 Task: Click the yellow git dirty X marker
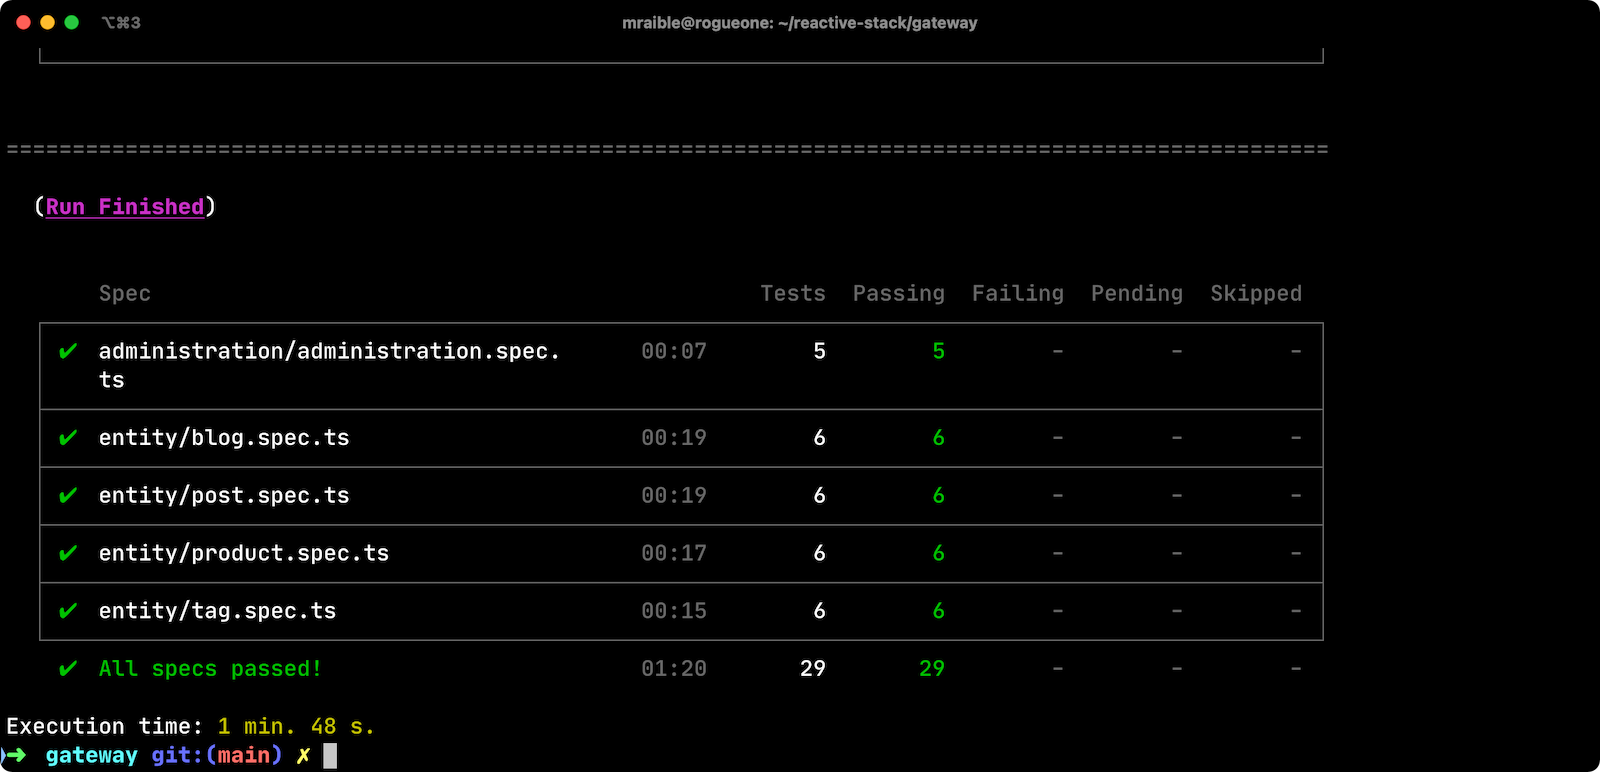coord(303,756)
